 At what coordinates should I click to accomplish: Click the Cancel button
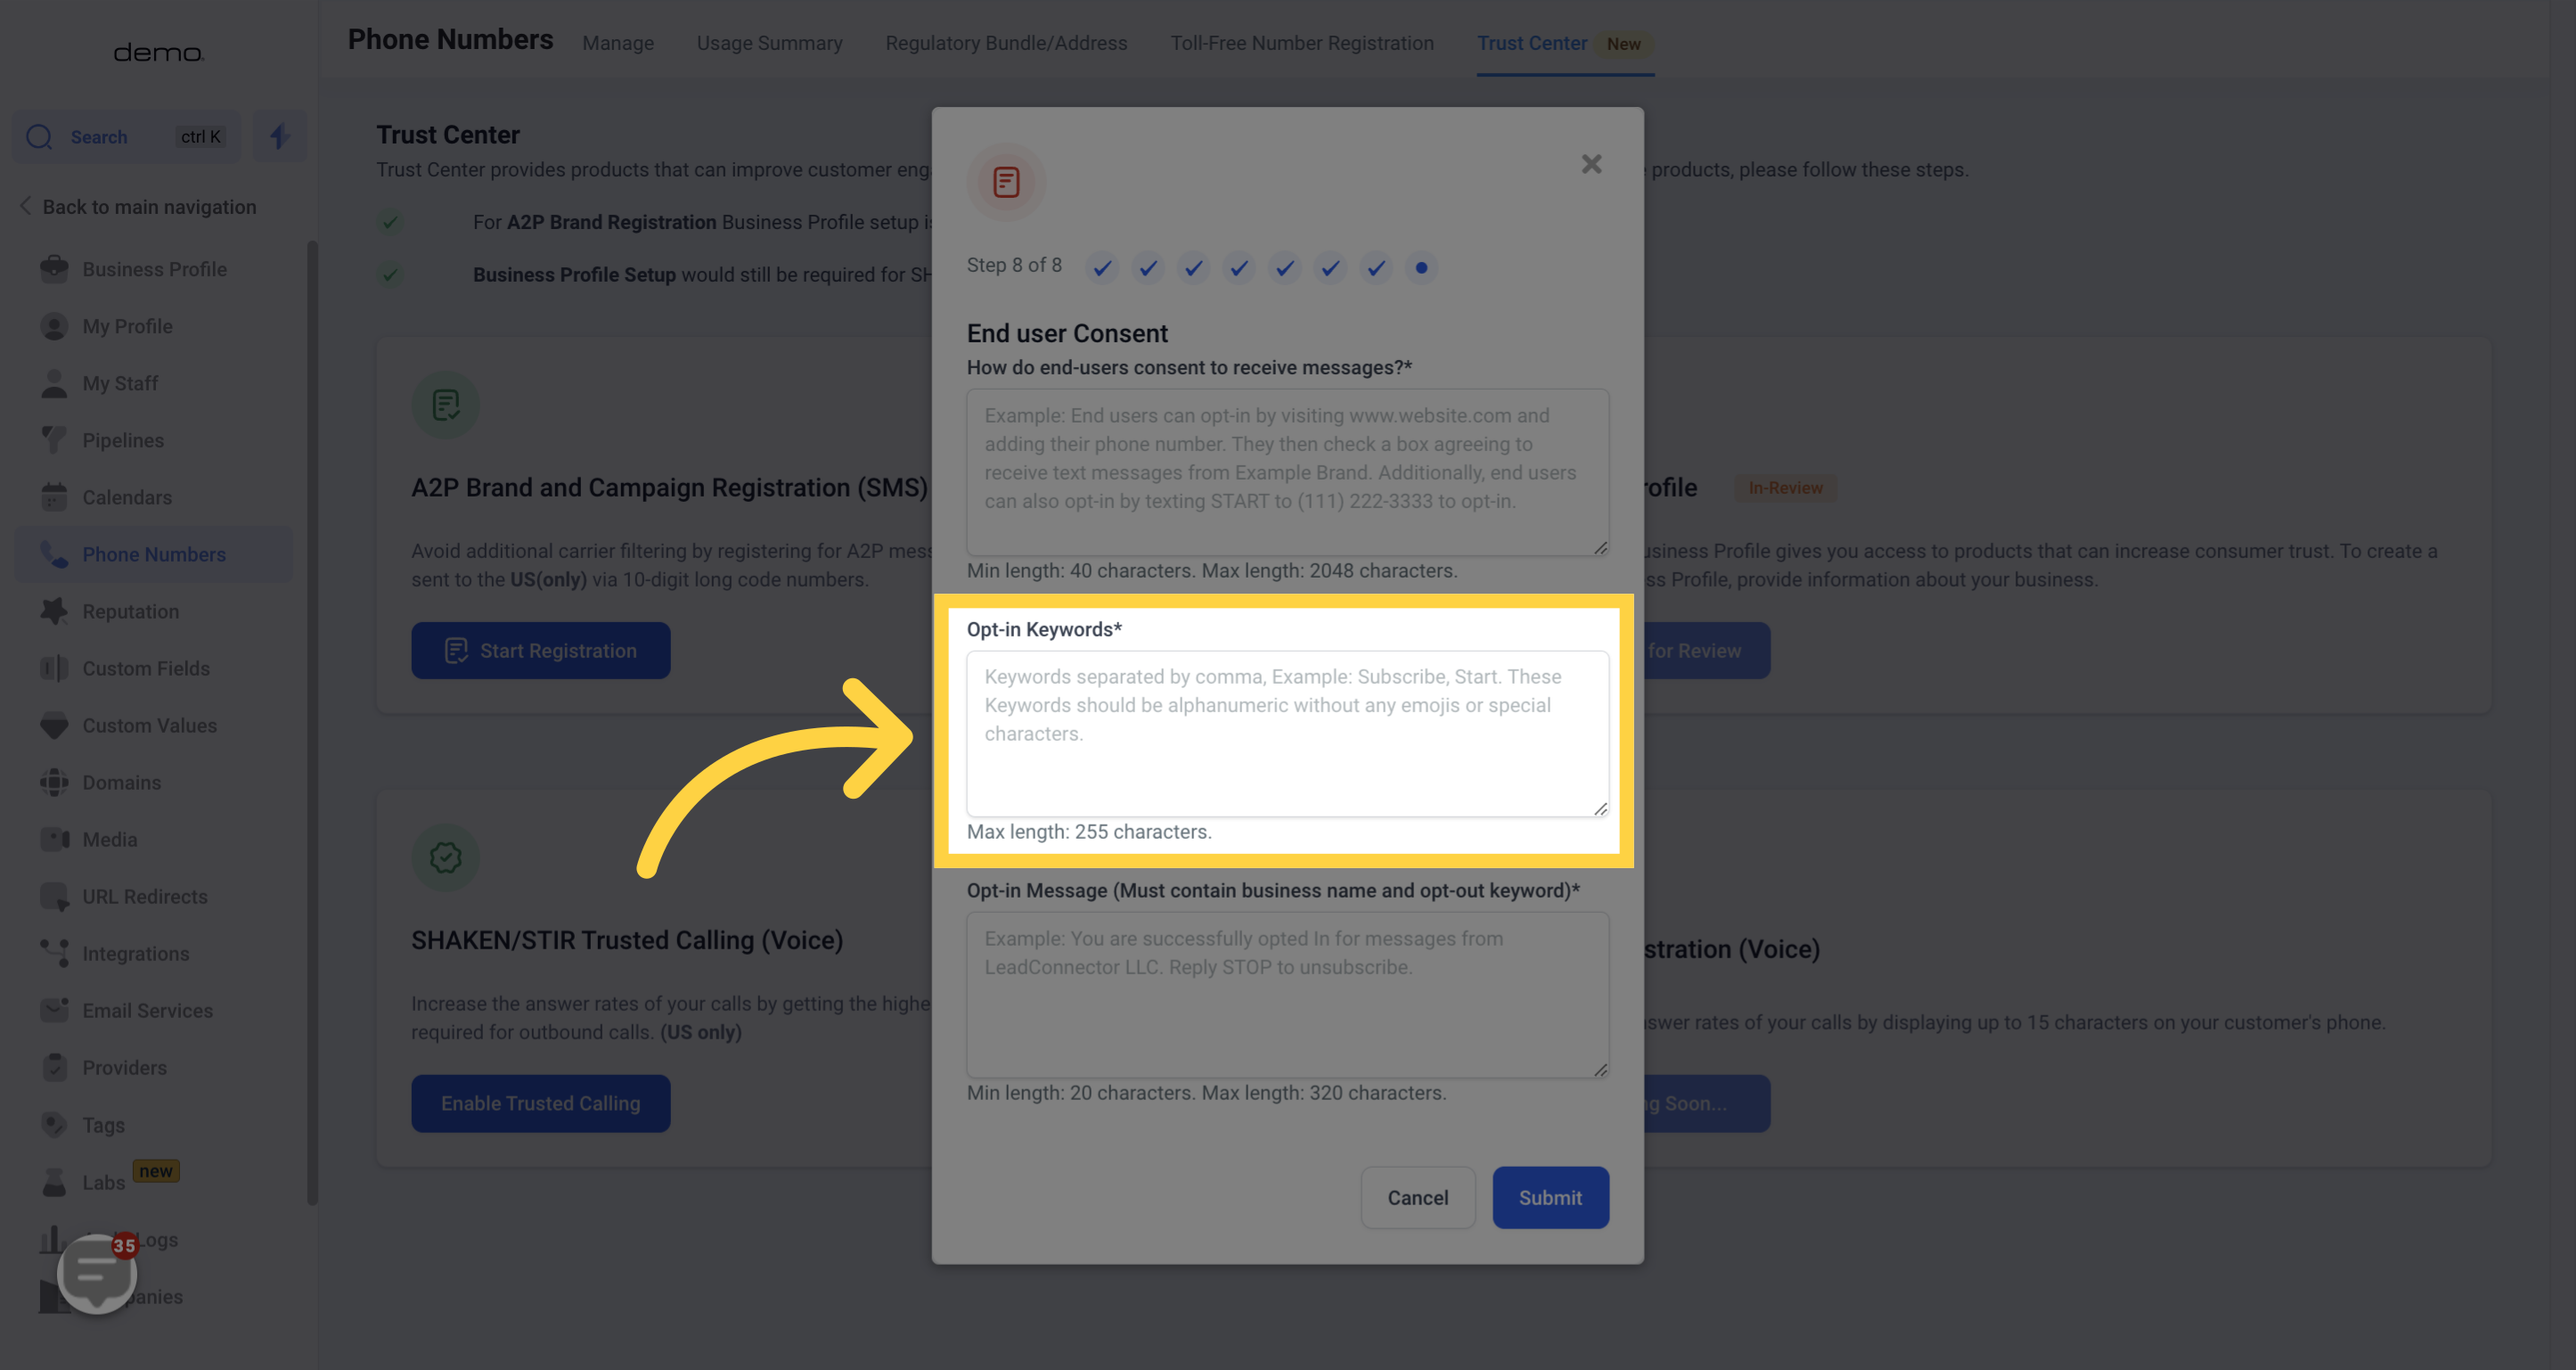(x=1418, y=1196)
